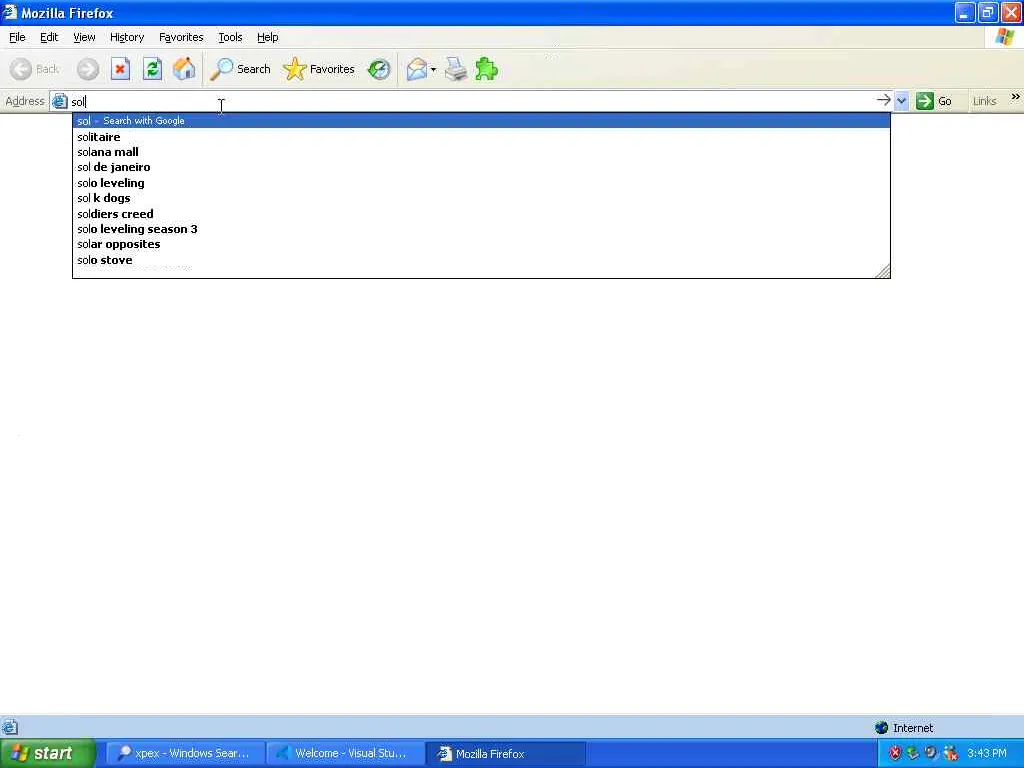Image resolution: width=1024 pixels, height=768 pixels.
Task: Click the suggestion list resize grip
Action: coord(883,271)
